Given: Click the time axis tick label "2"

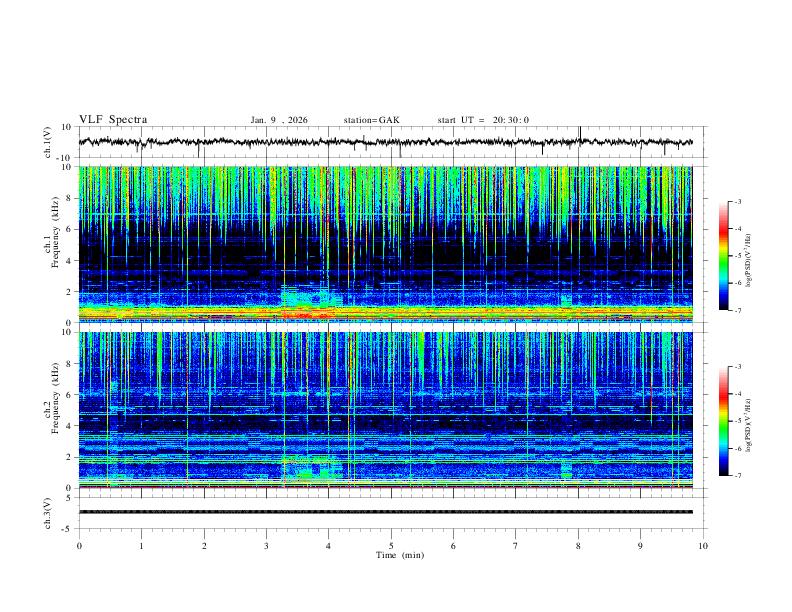Looking at the screenshot, I should click(204, 546).
